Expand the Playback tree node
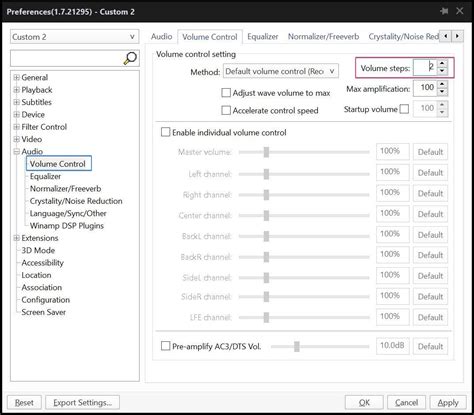The image size is (474, 415). tap(16, 90)
